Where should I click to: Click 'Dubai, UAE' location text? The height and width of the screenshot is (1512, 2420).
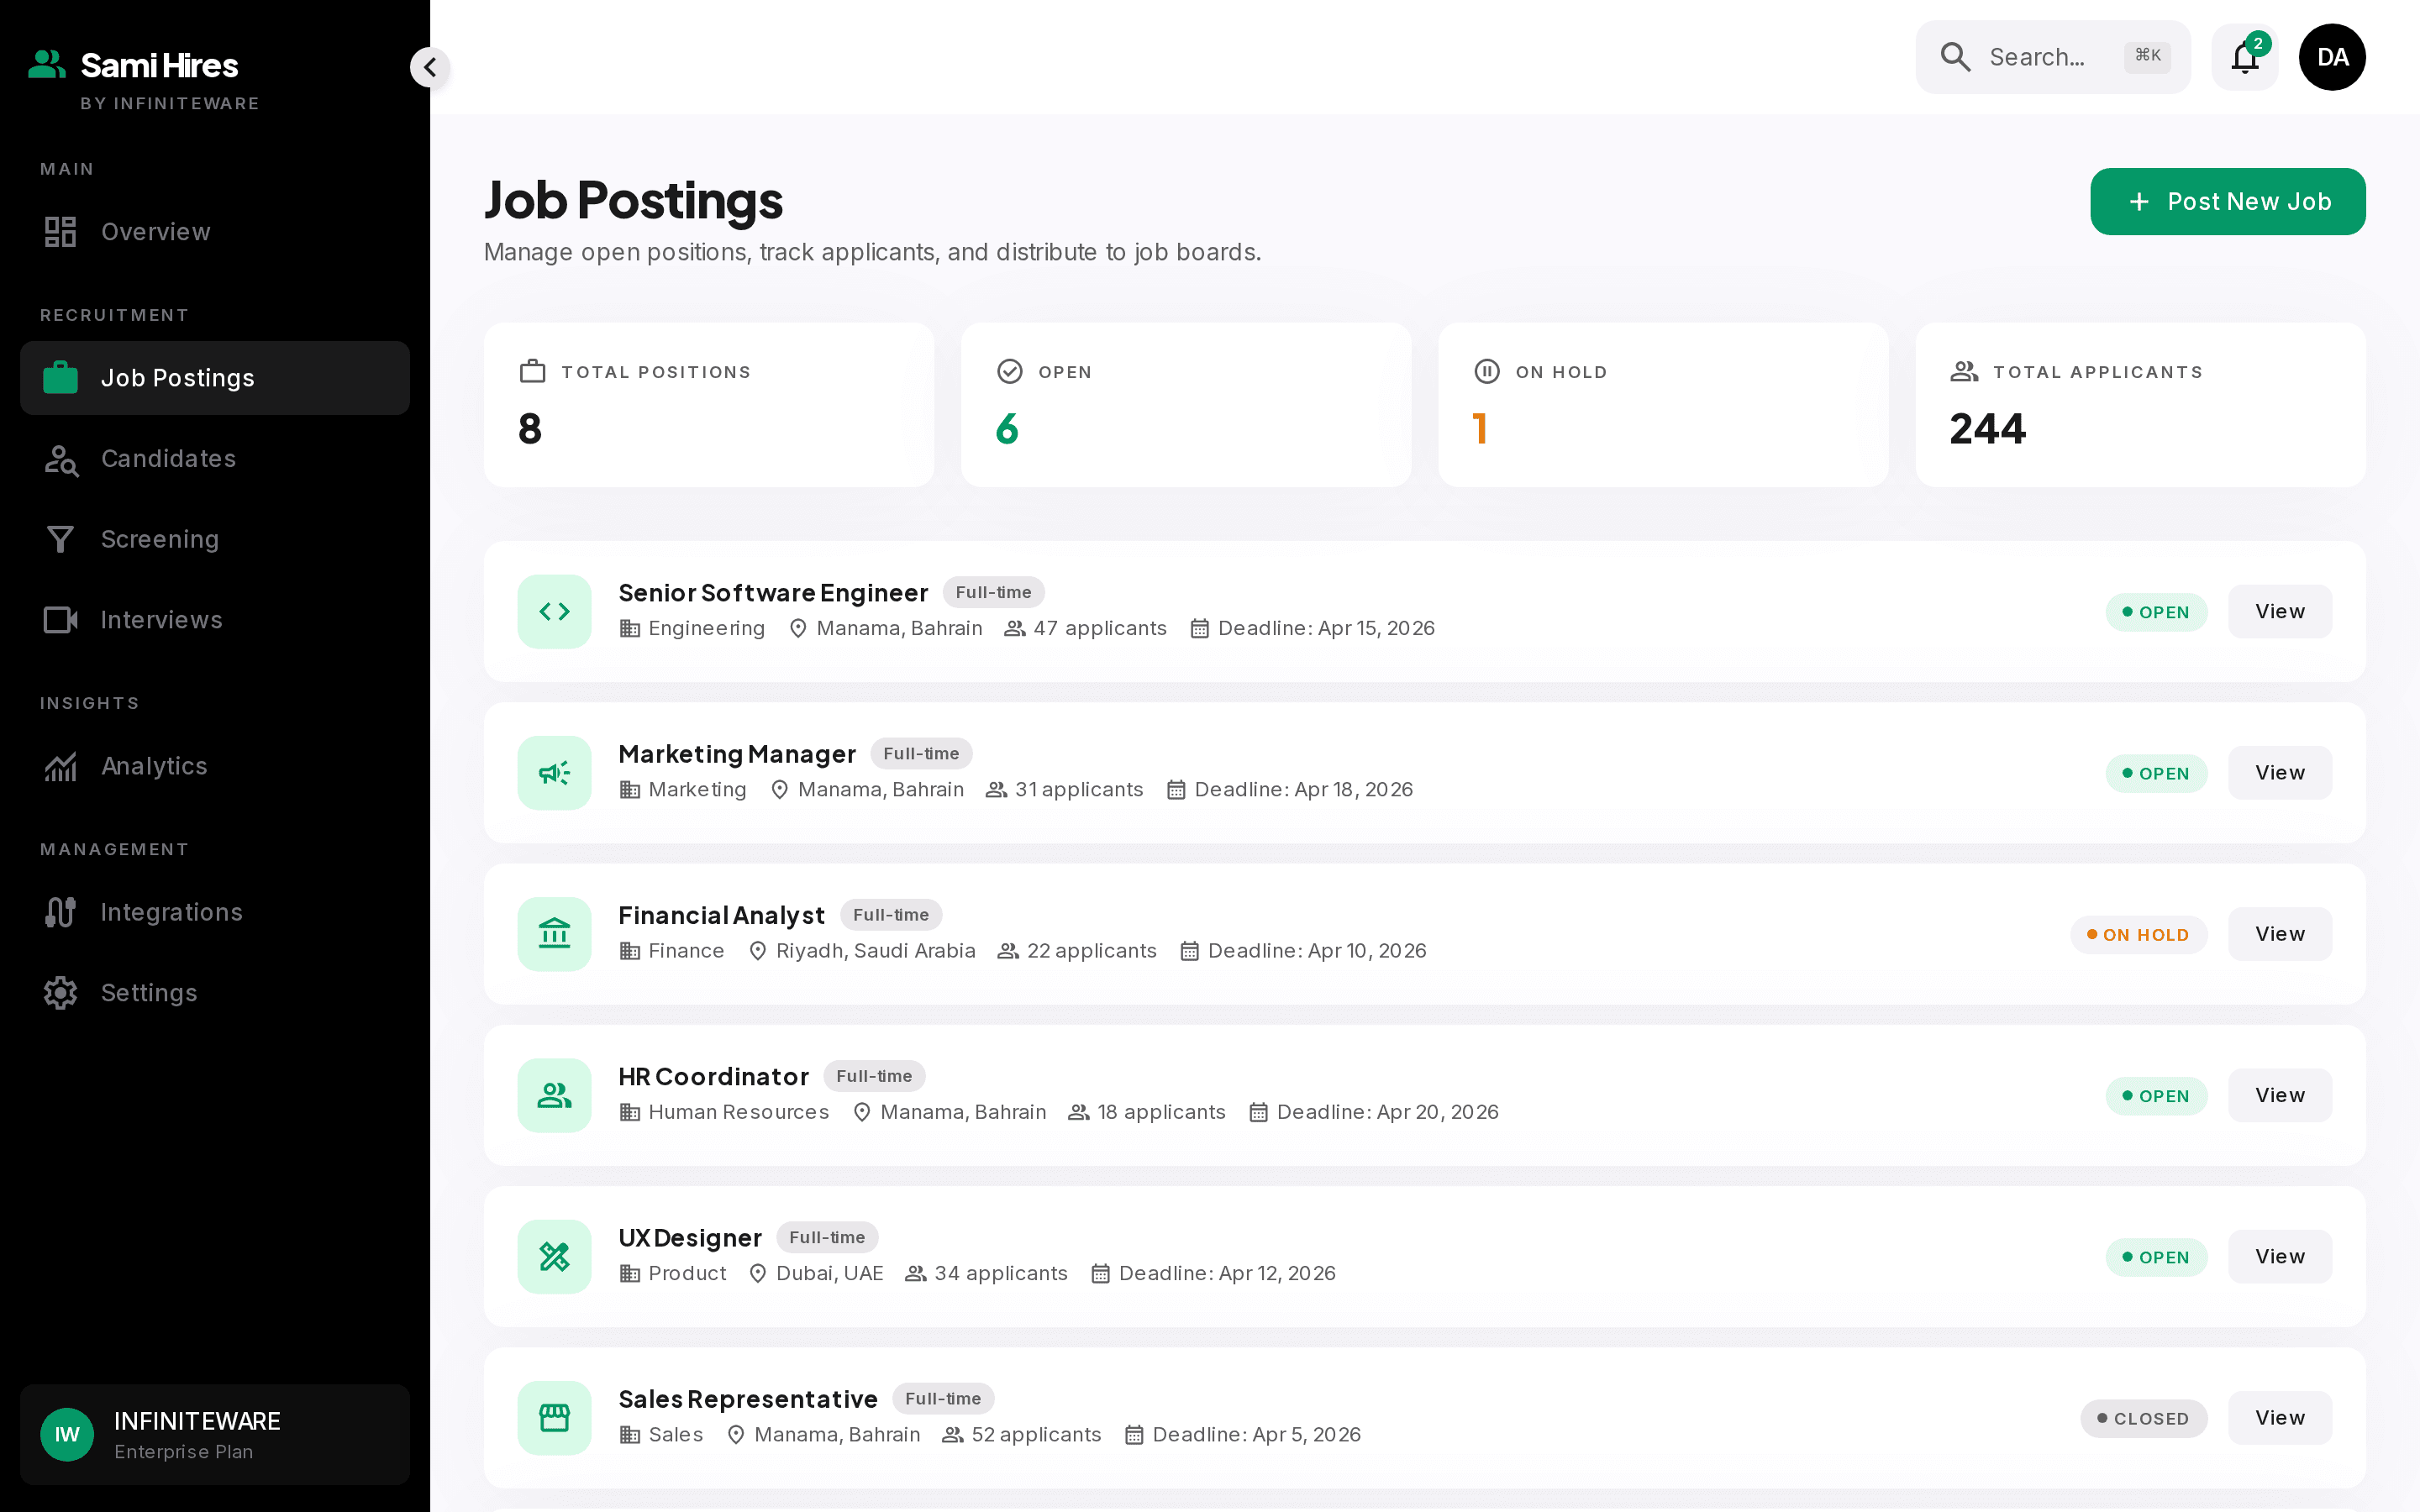pos(829,1273)
